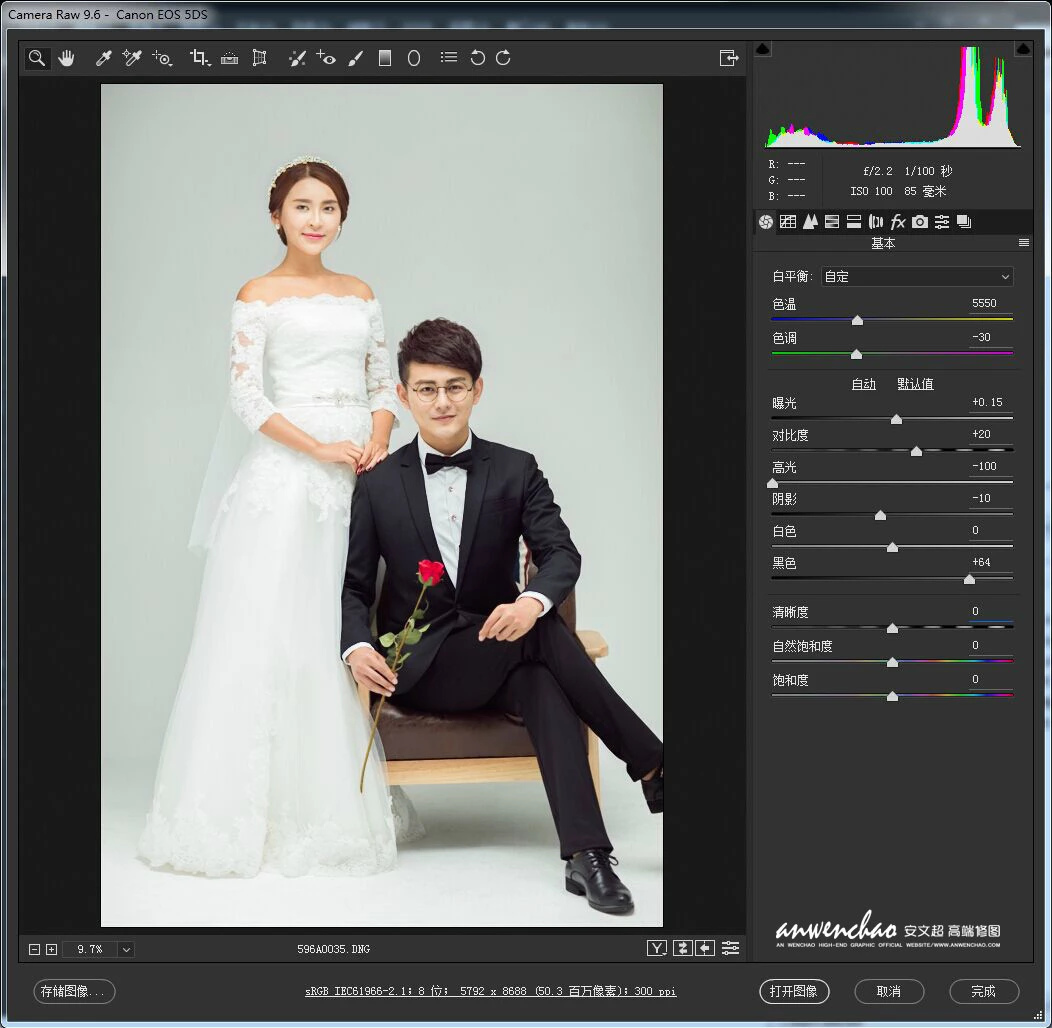Click the 饱和度 value field
Image resolution: width=1052 pixels, height=1028 pixels.
pyautogui.click(x=991, y=680)
